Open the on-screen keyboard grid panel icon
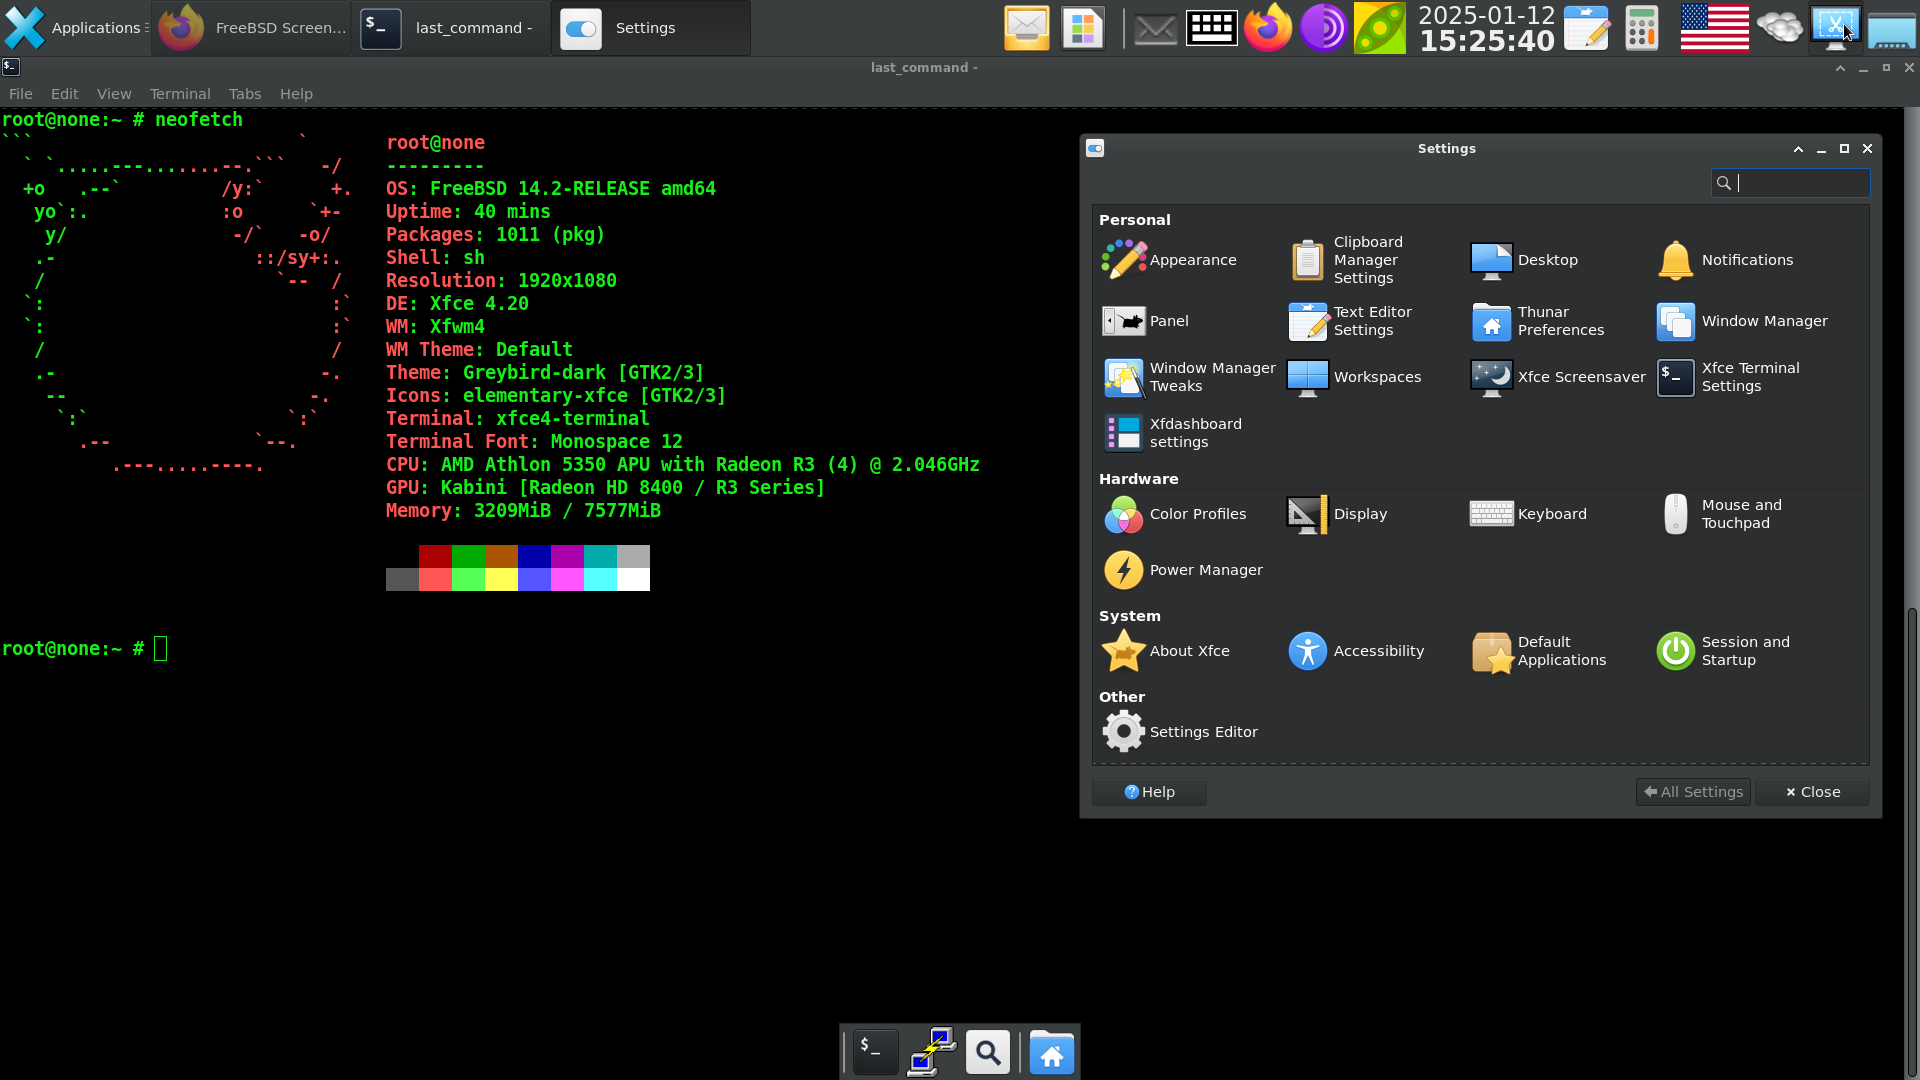The width and height of the screenshot is (1920, 1080). click(x=1211, y=28)
